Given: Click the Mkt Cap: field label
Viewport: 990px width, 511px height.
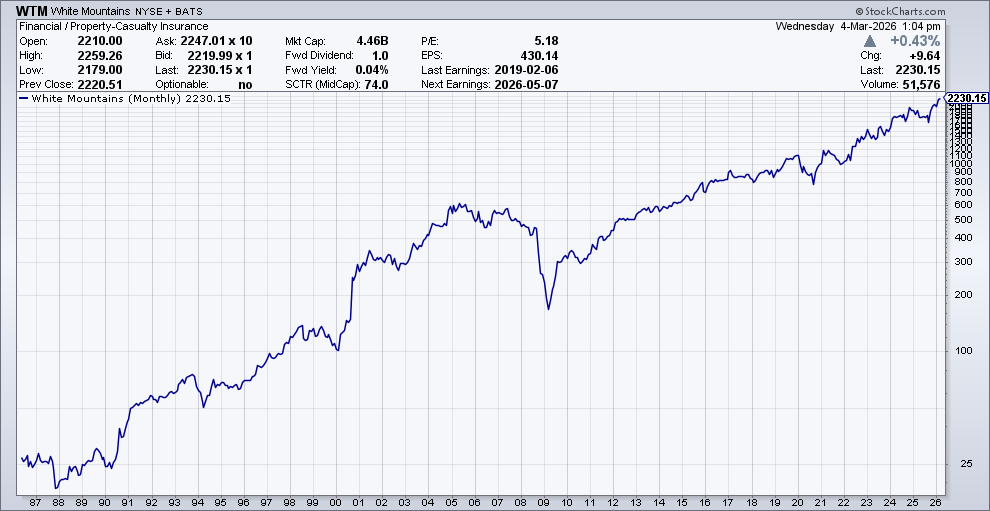Looking at the screenshot, I should (x=306, y=41).
